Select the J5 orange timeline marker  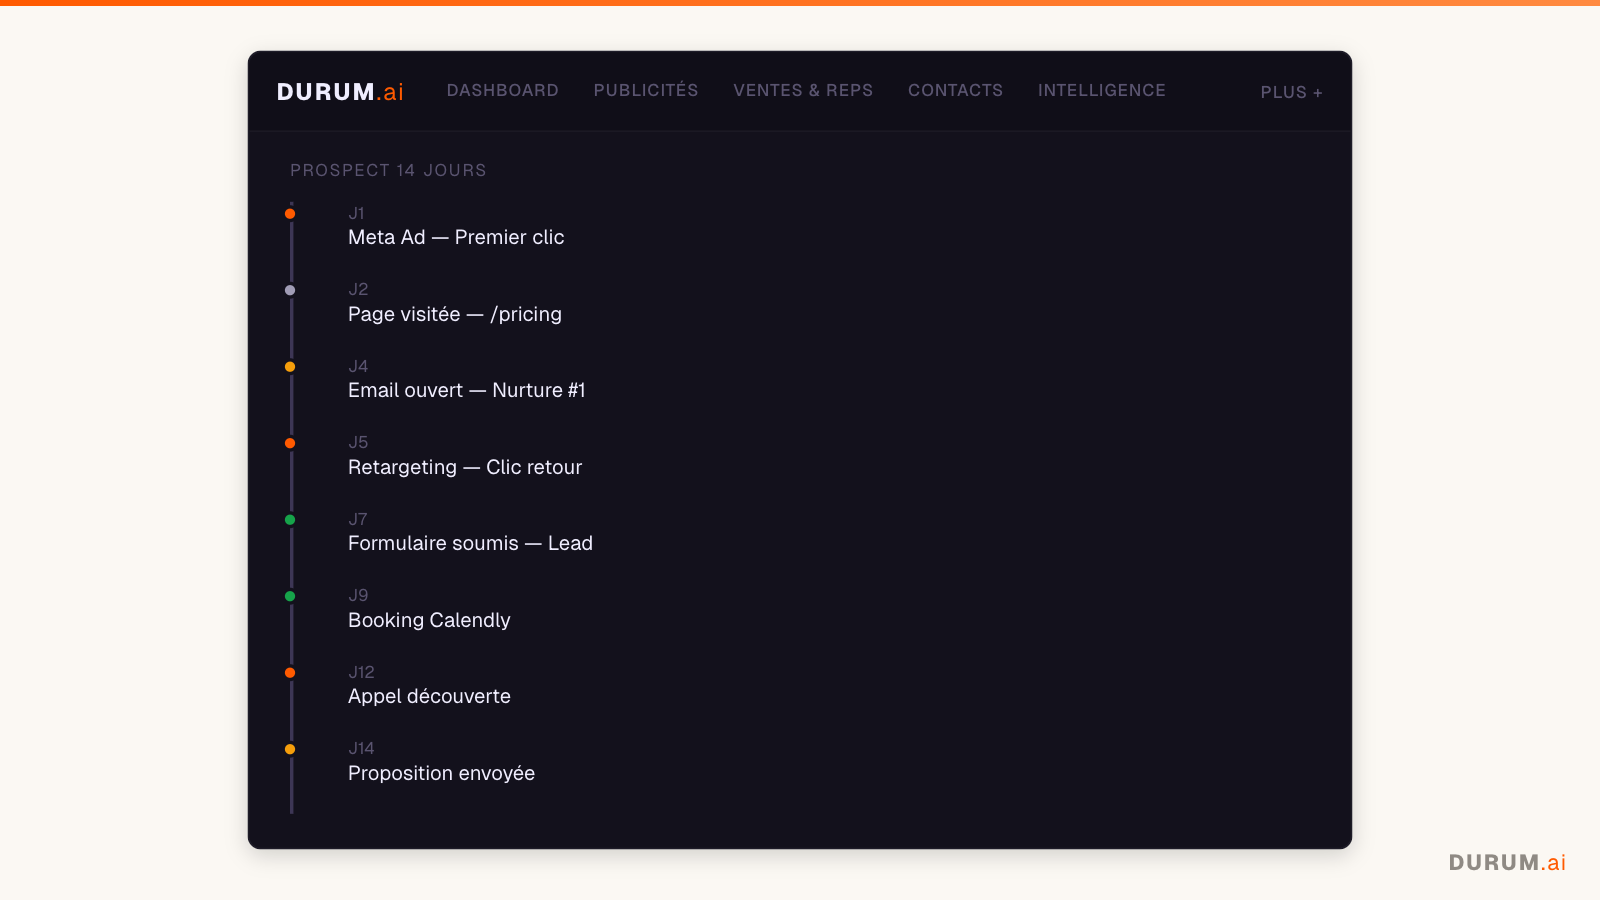(290, 443)
